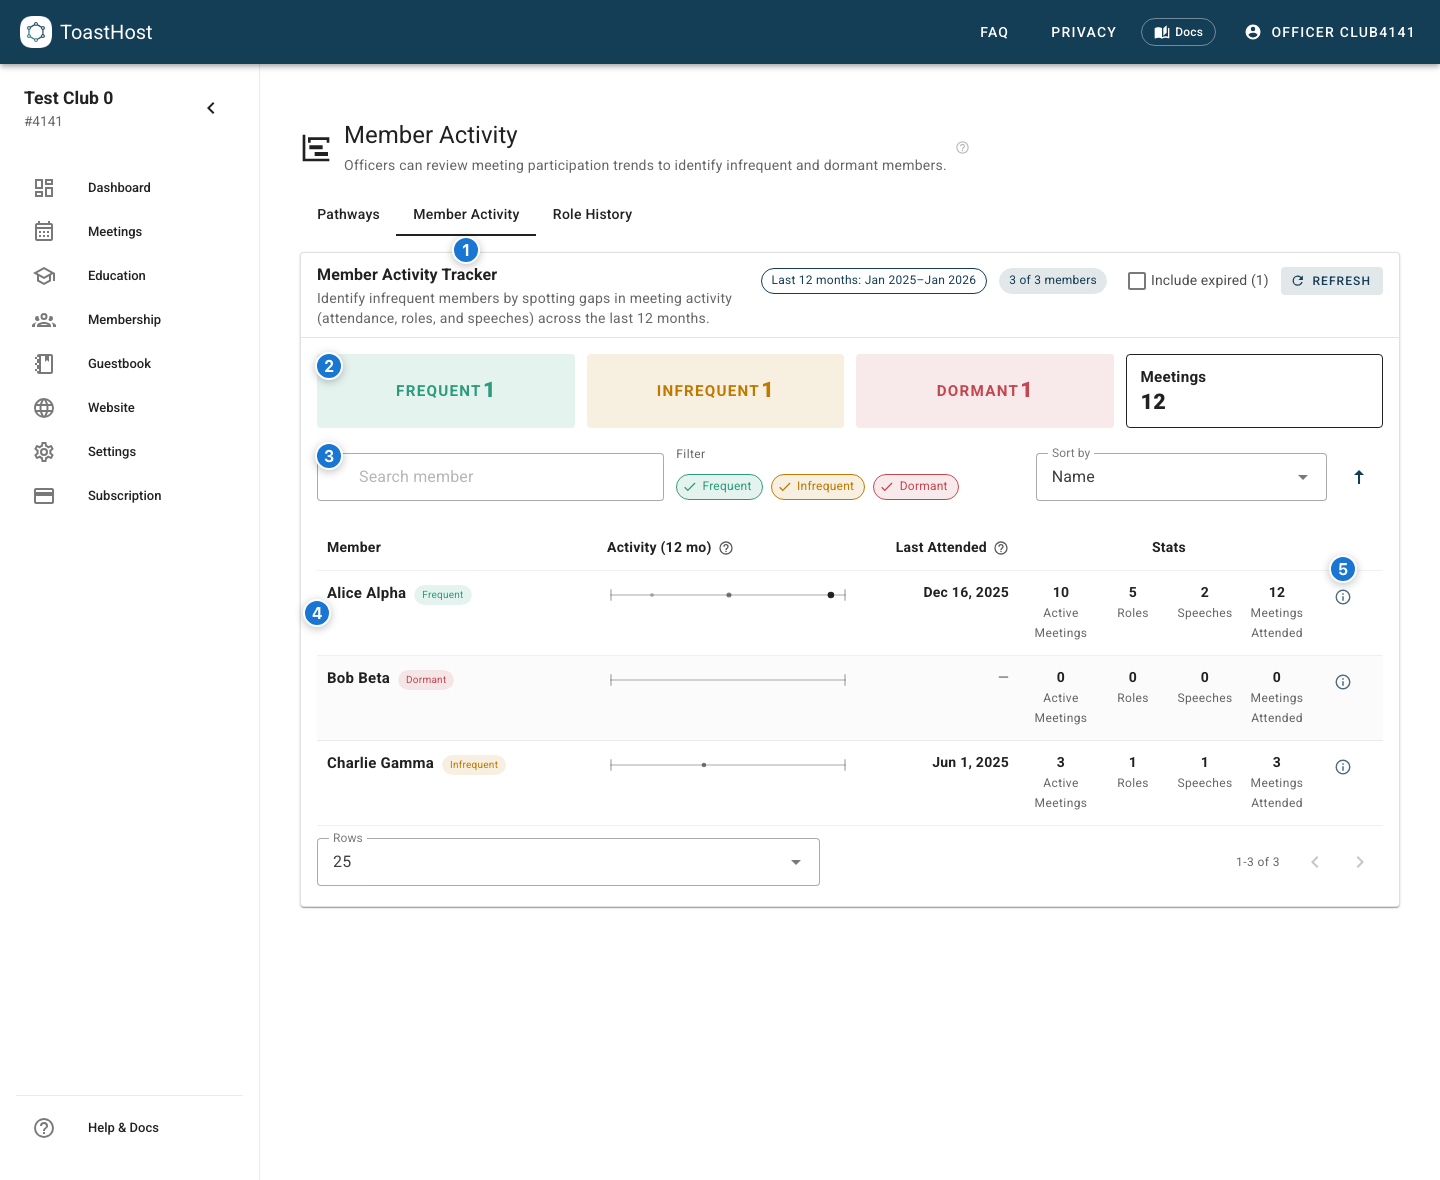This screenshot has width=1440, height=1180.
Task: Switch to the Pathways tab
Action: click(348, 215)
